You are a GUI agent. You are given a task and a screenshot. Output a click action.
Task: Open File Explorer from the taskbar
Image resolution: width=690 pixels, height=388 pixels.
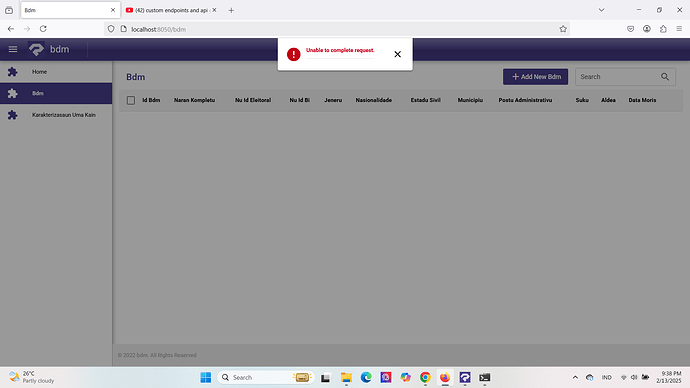346,377
